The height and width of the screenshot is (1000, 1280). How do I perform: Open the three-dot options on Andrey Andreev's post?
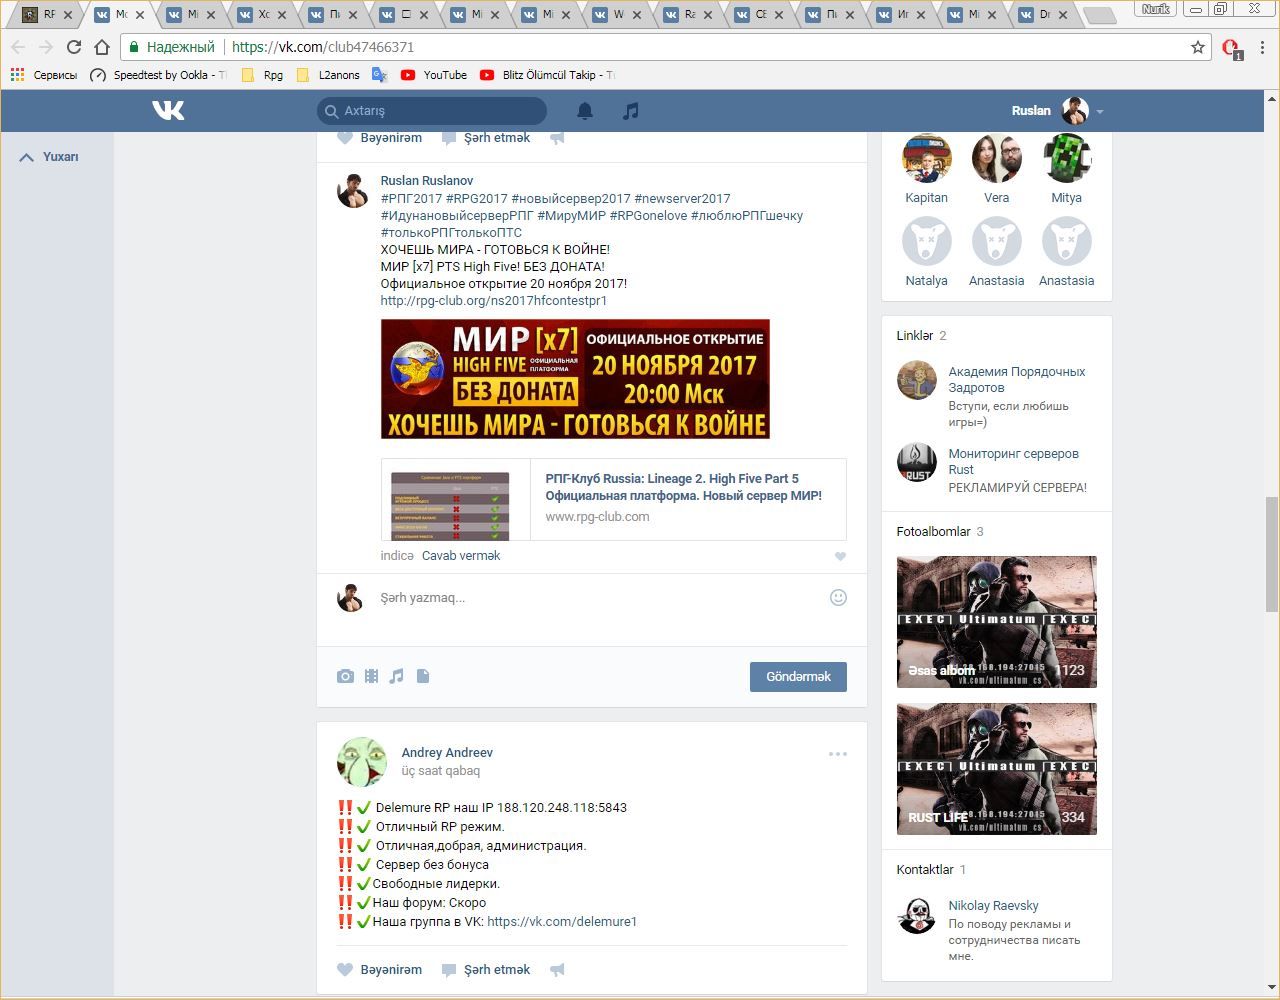(838, 754)
